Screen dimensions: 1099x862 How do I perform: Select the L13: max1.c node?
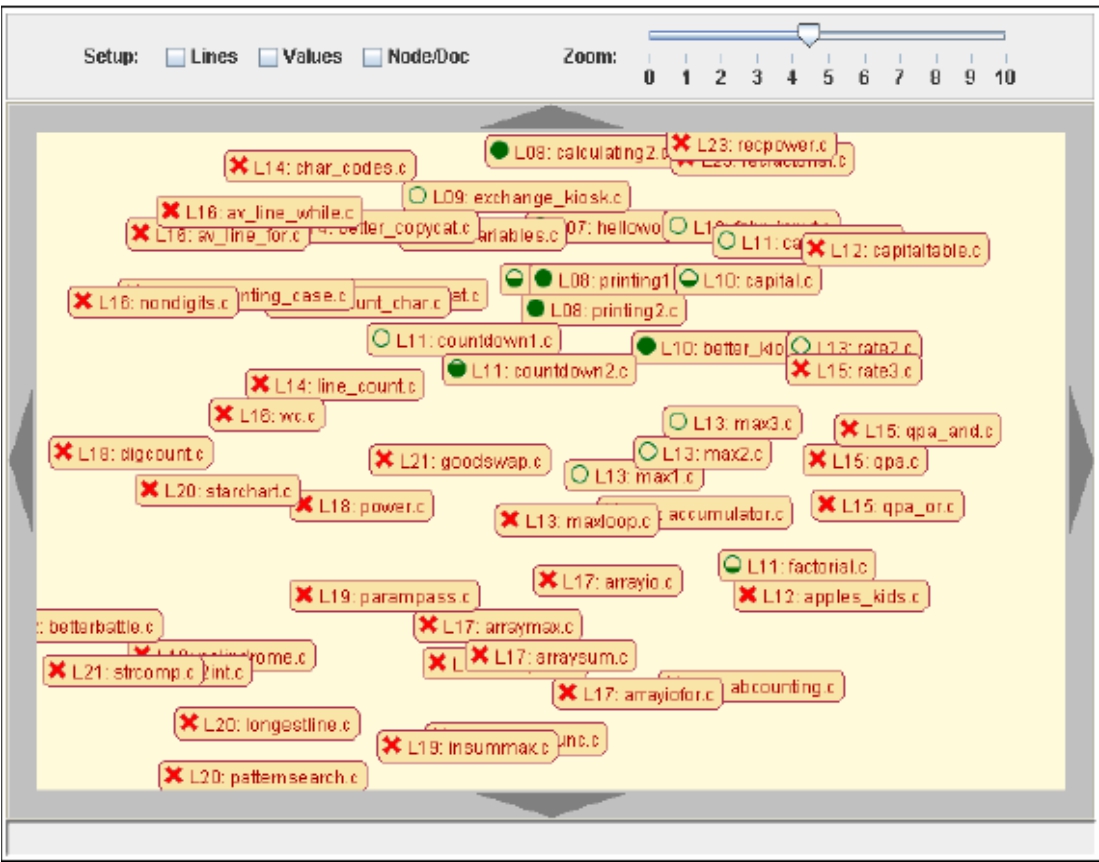[x=634, y=476]
